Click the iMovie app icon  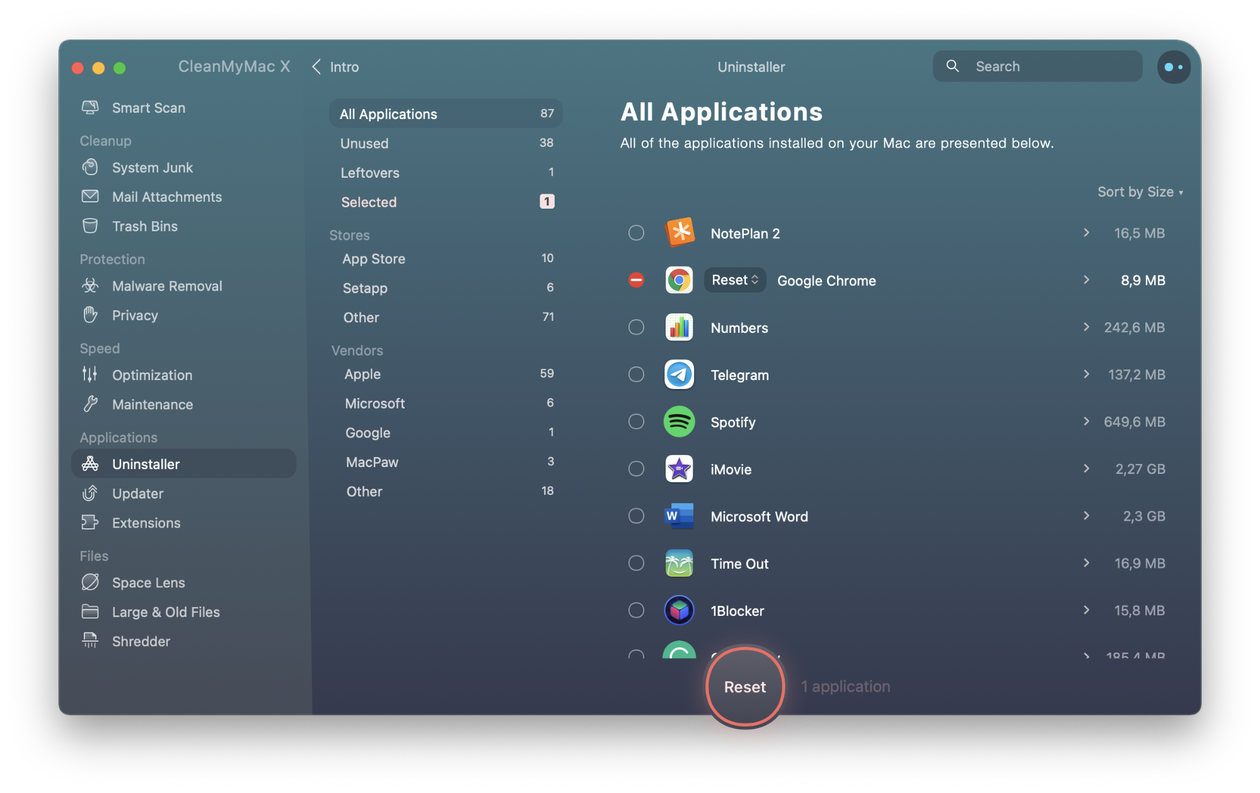[x=680, y=469]
